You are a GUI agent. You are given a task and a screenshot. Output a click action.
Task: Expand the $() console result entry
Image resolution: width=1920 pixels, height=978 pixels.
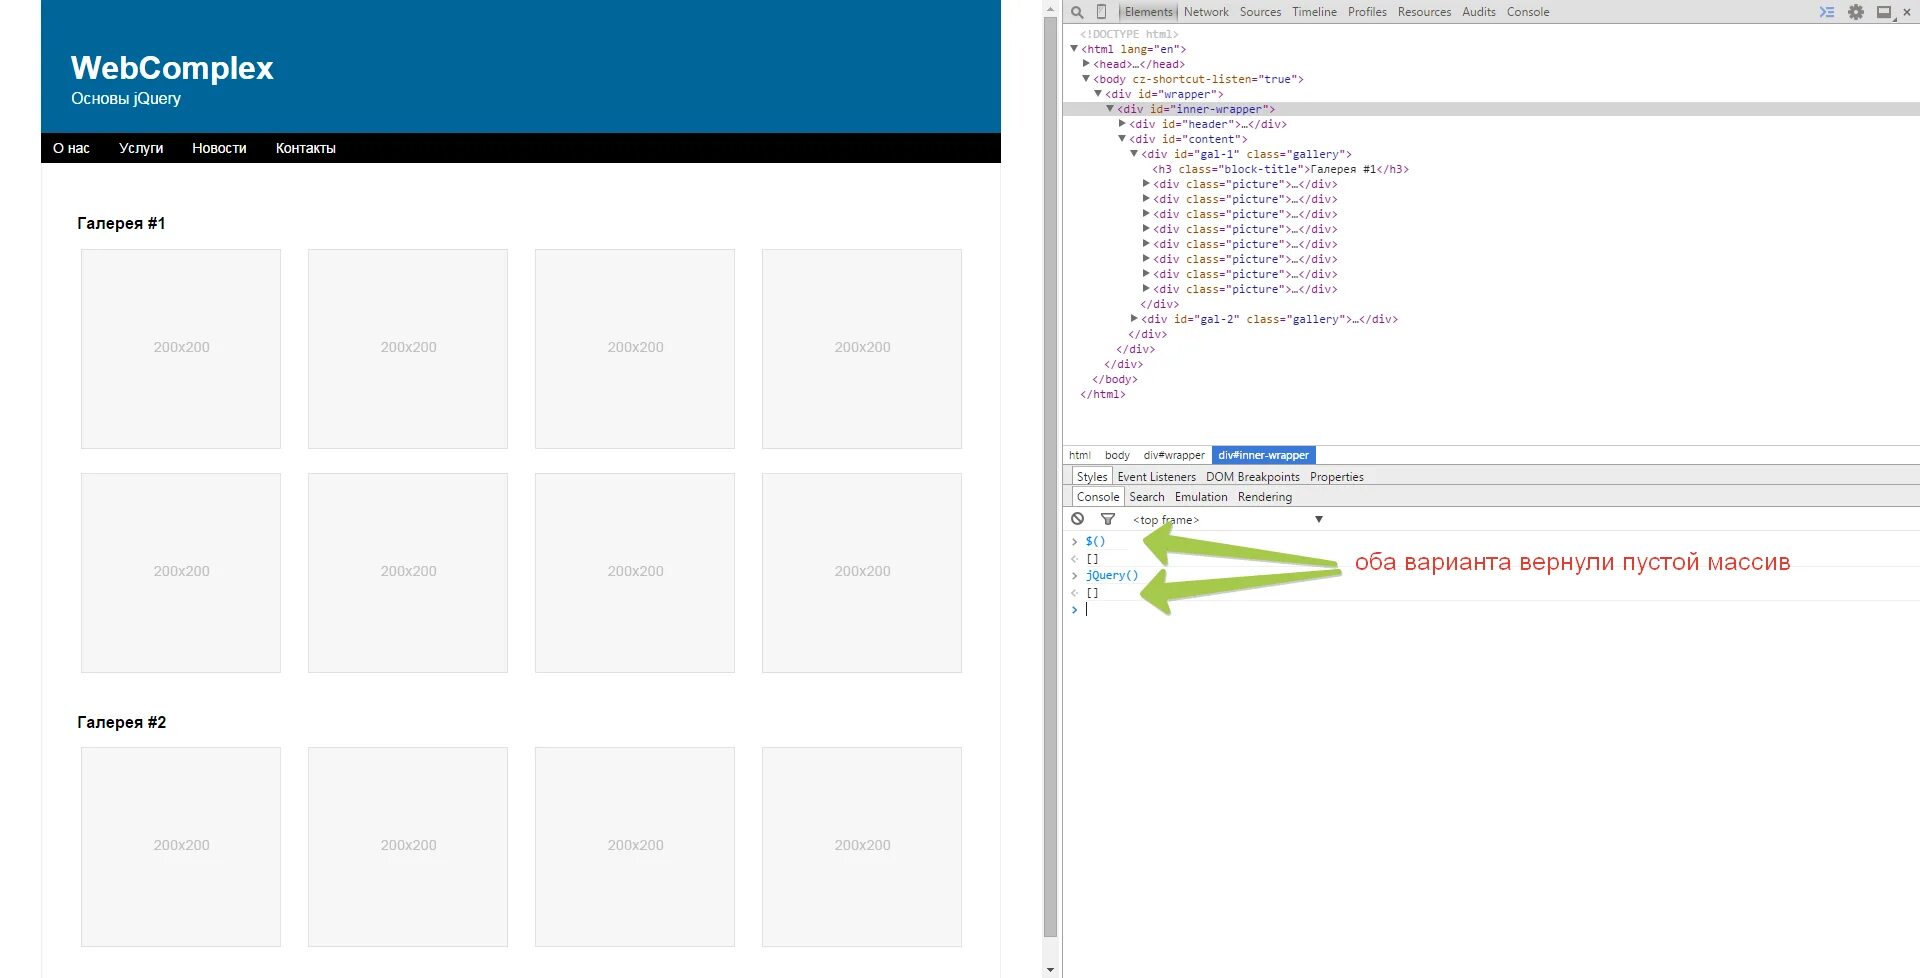tap(1076, 540)
